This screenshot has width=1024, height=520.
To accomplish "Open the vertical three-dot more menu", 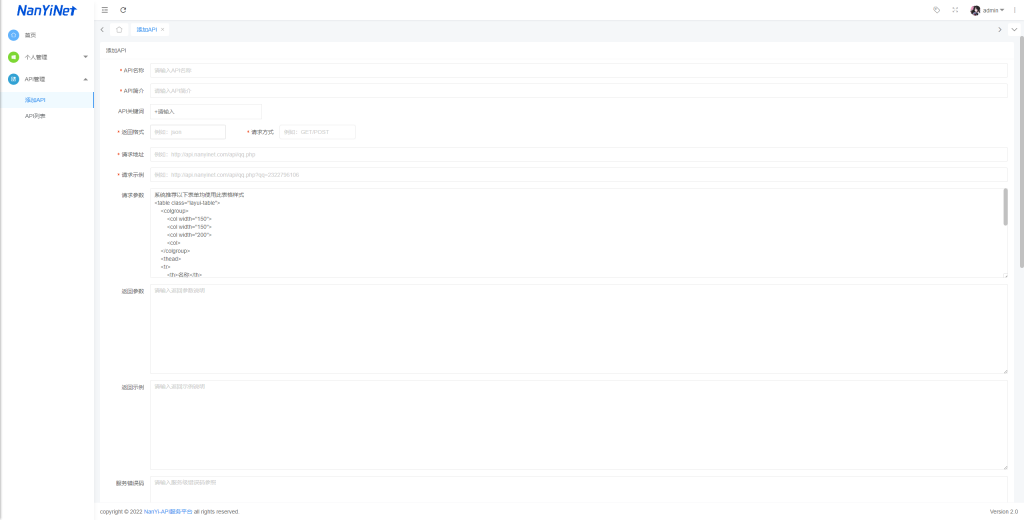I will pyautogui.click(x=1014, y=10).
